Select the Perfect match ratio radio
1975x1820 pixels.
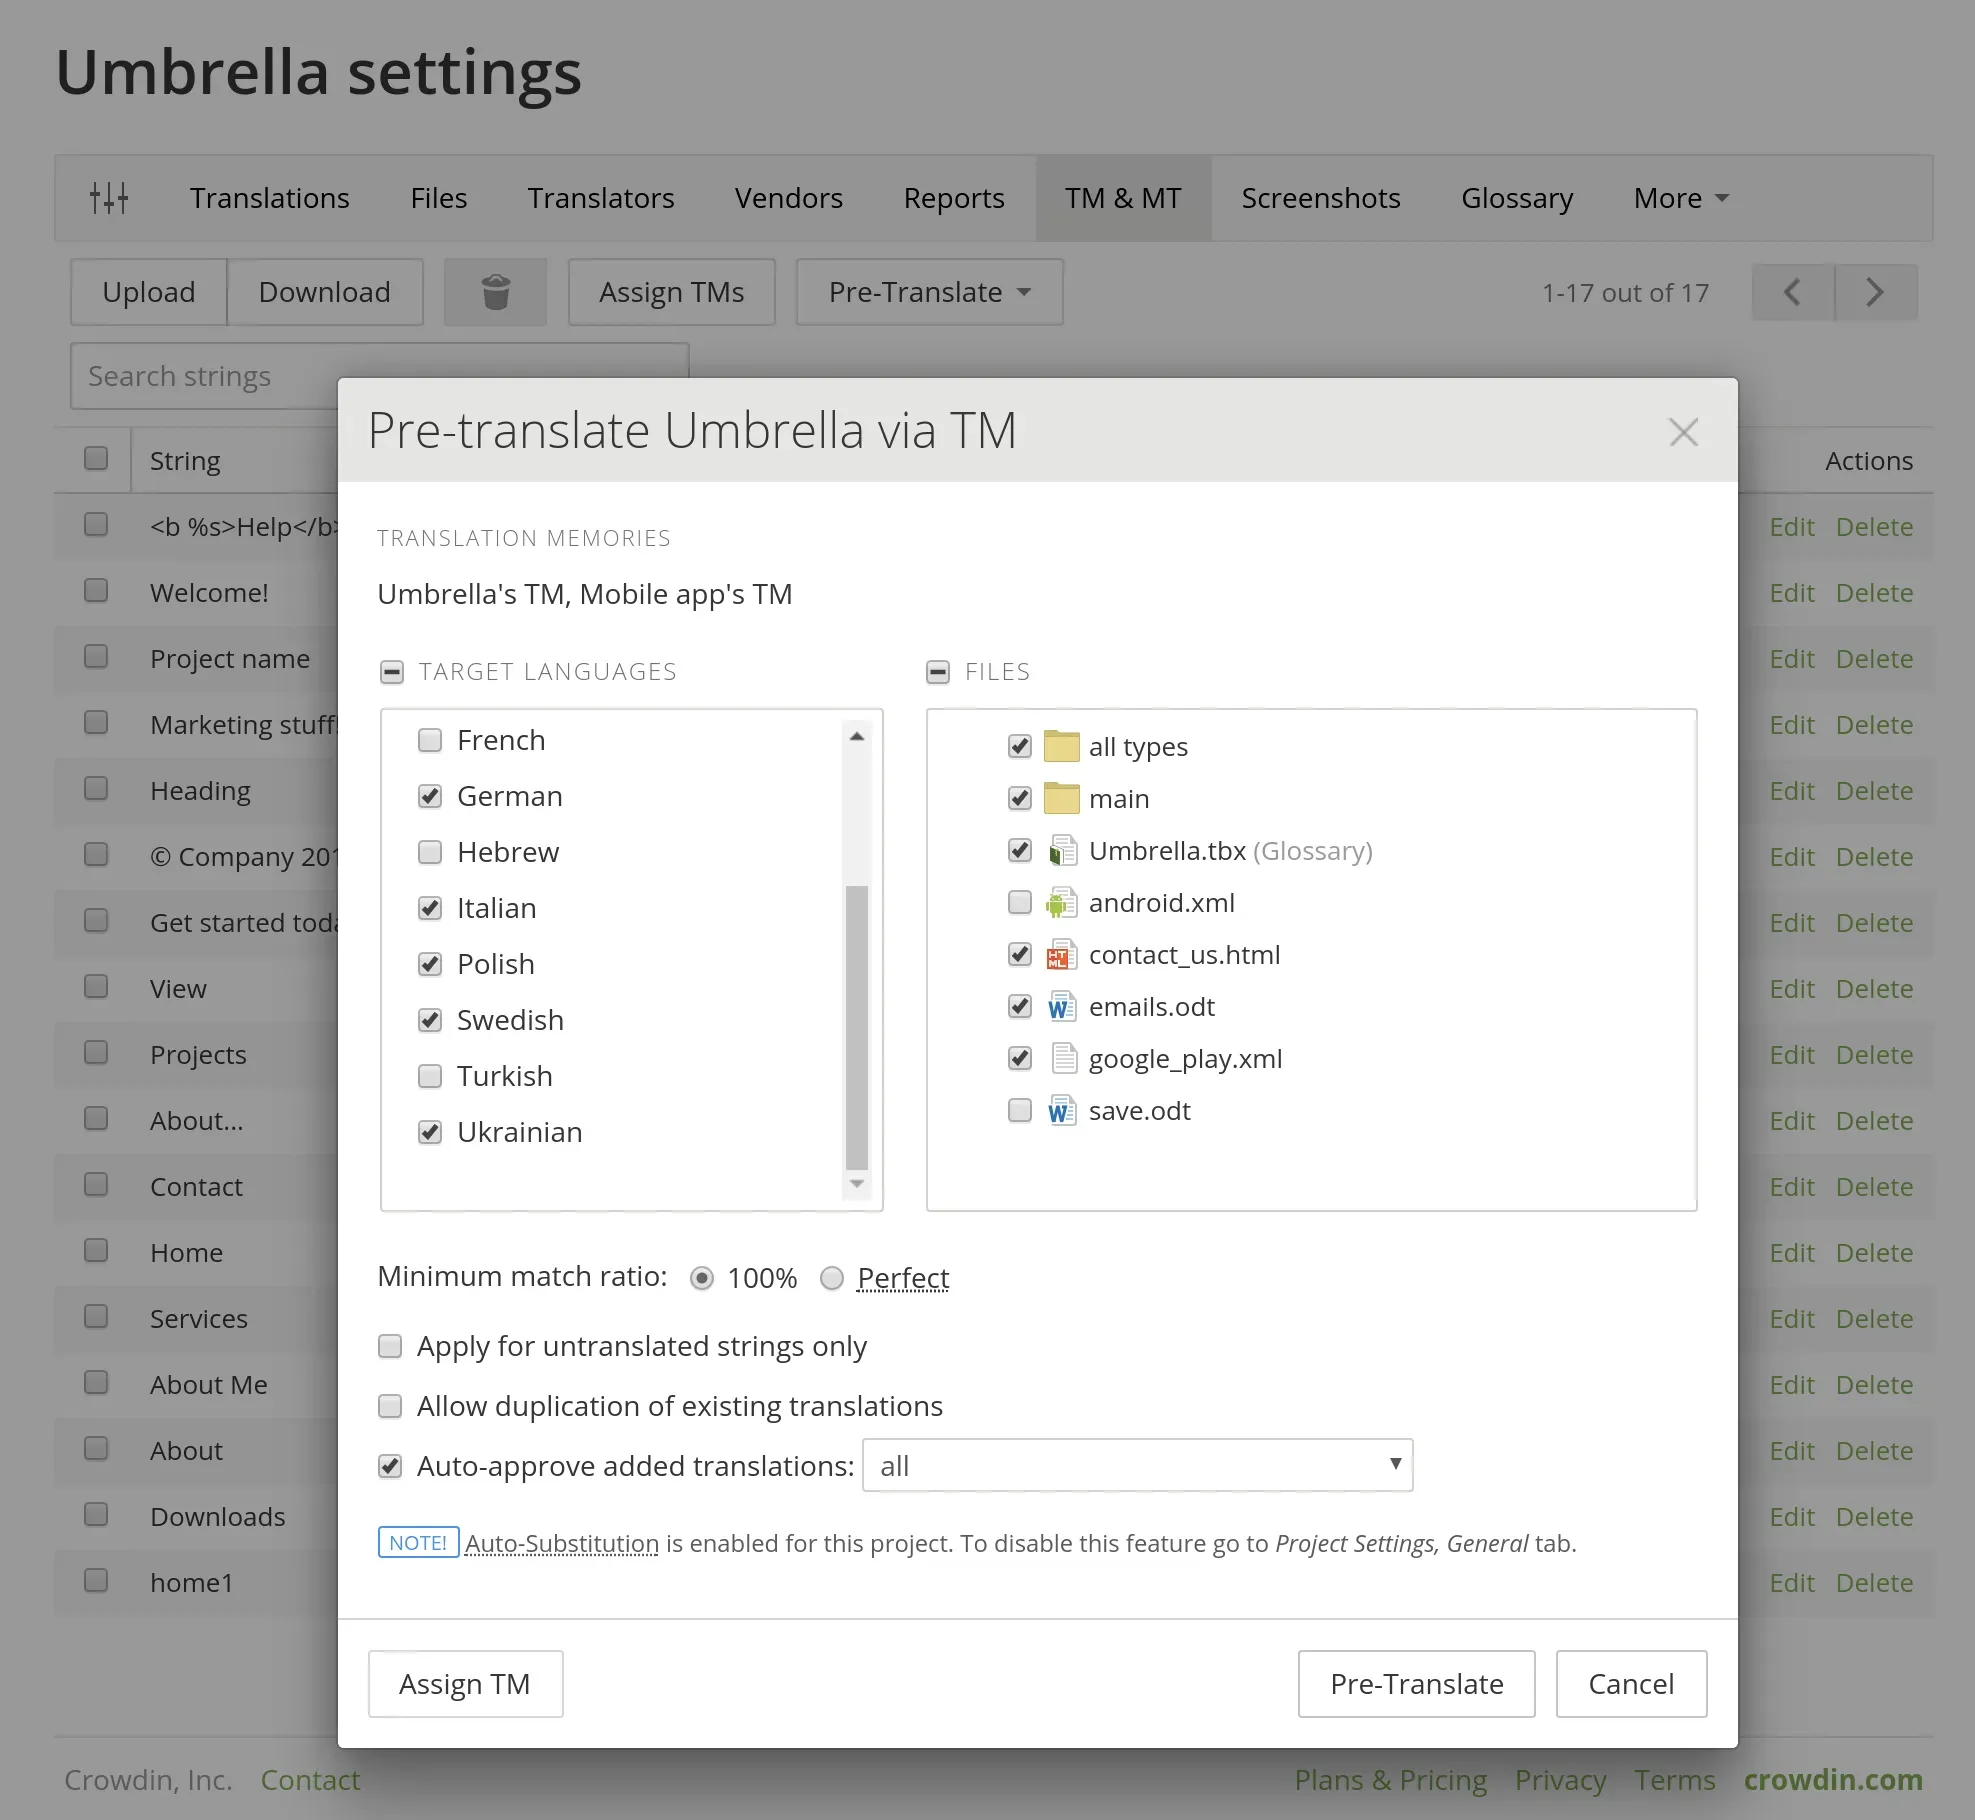(x=832, y=1278)
